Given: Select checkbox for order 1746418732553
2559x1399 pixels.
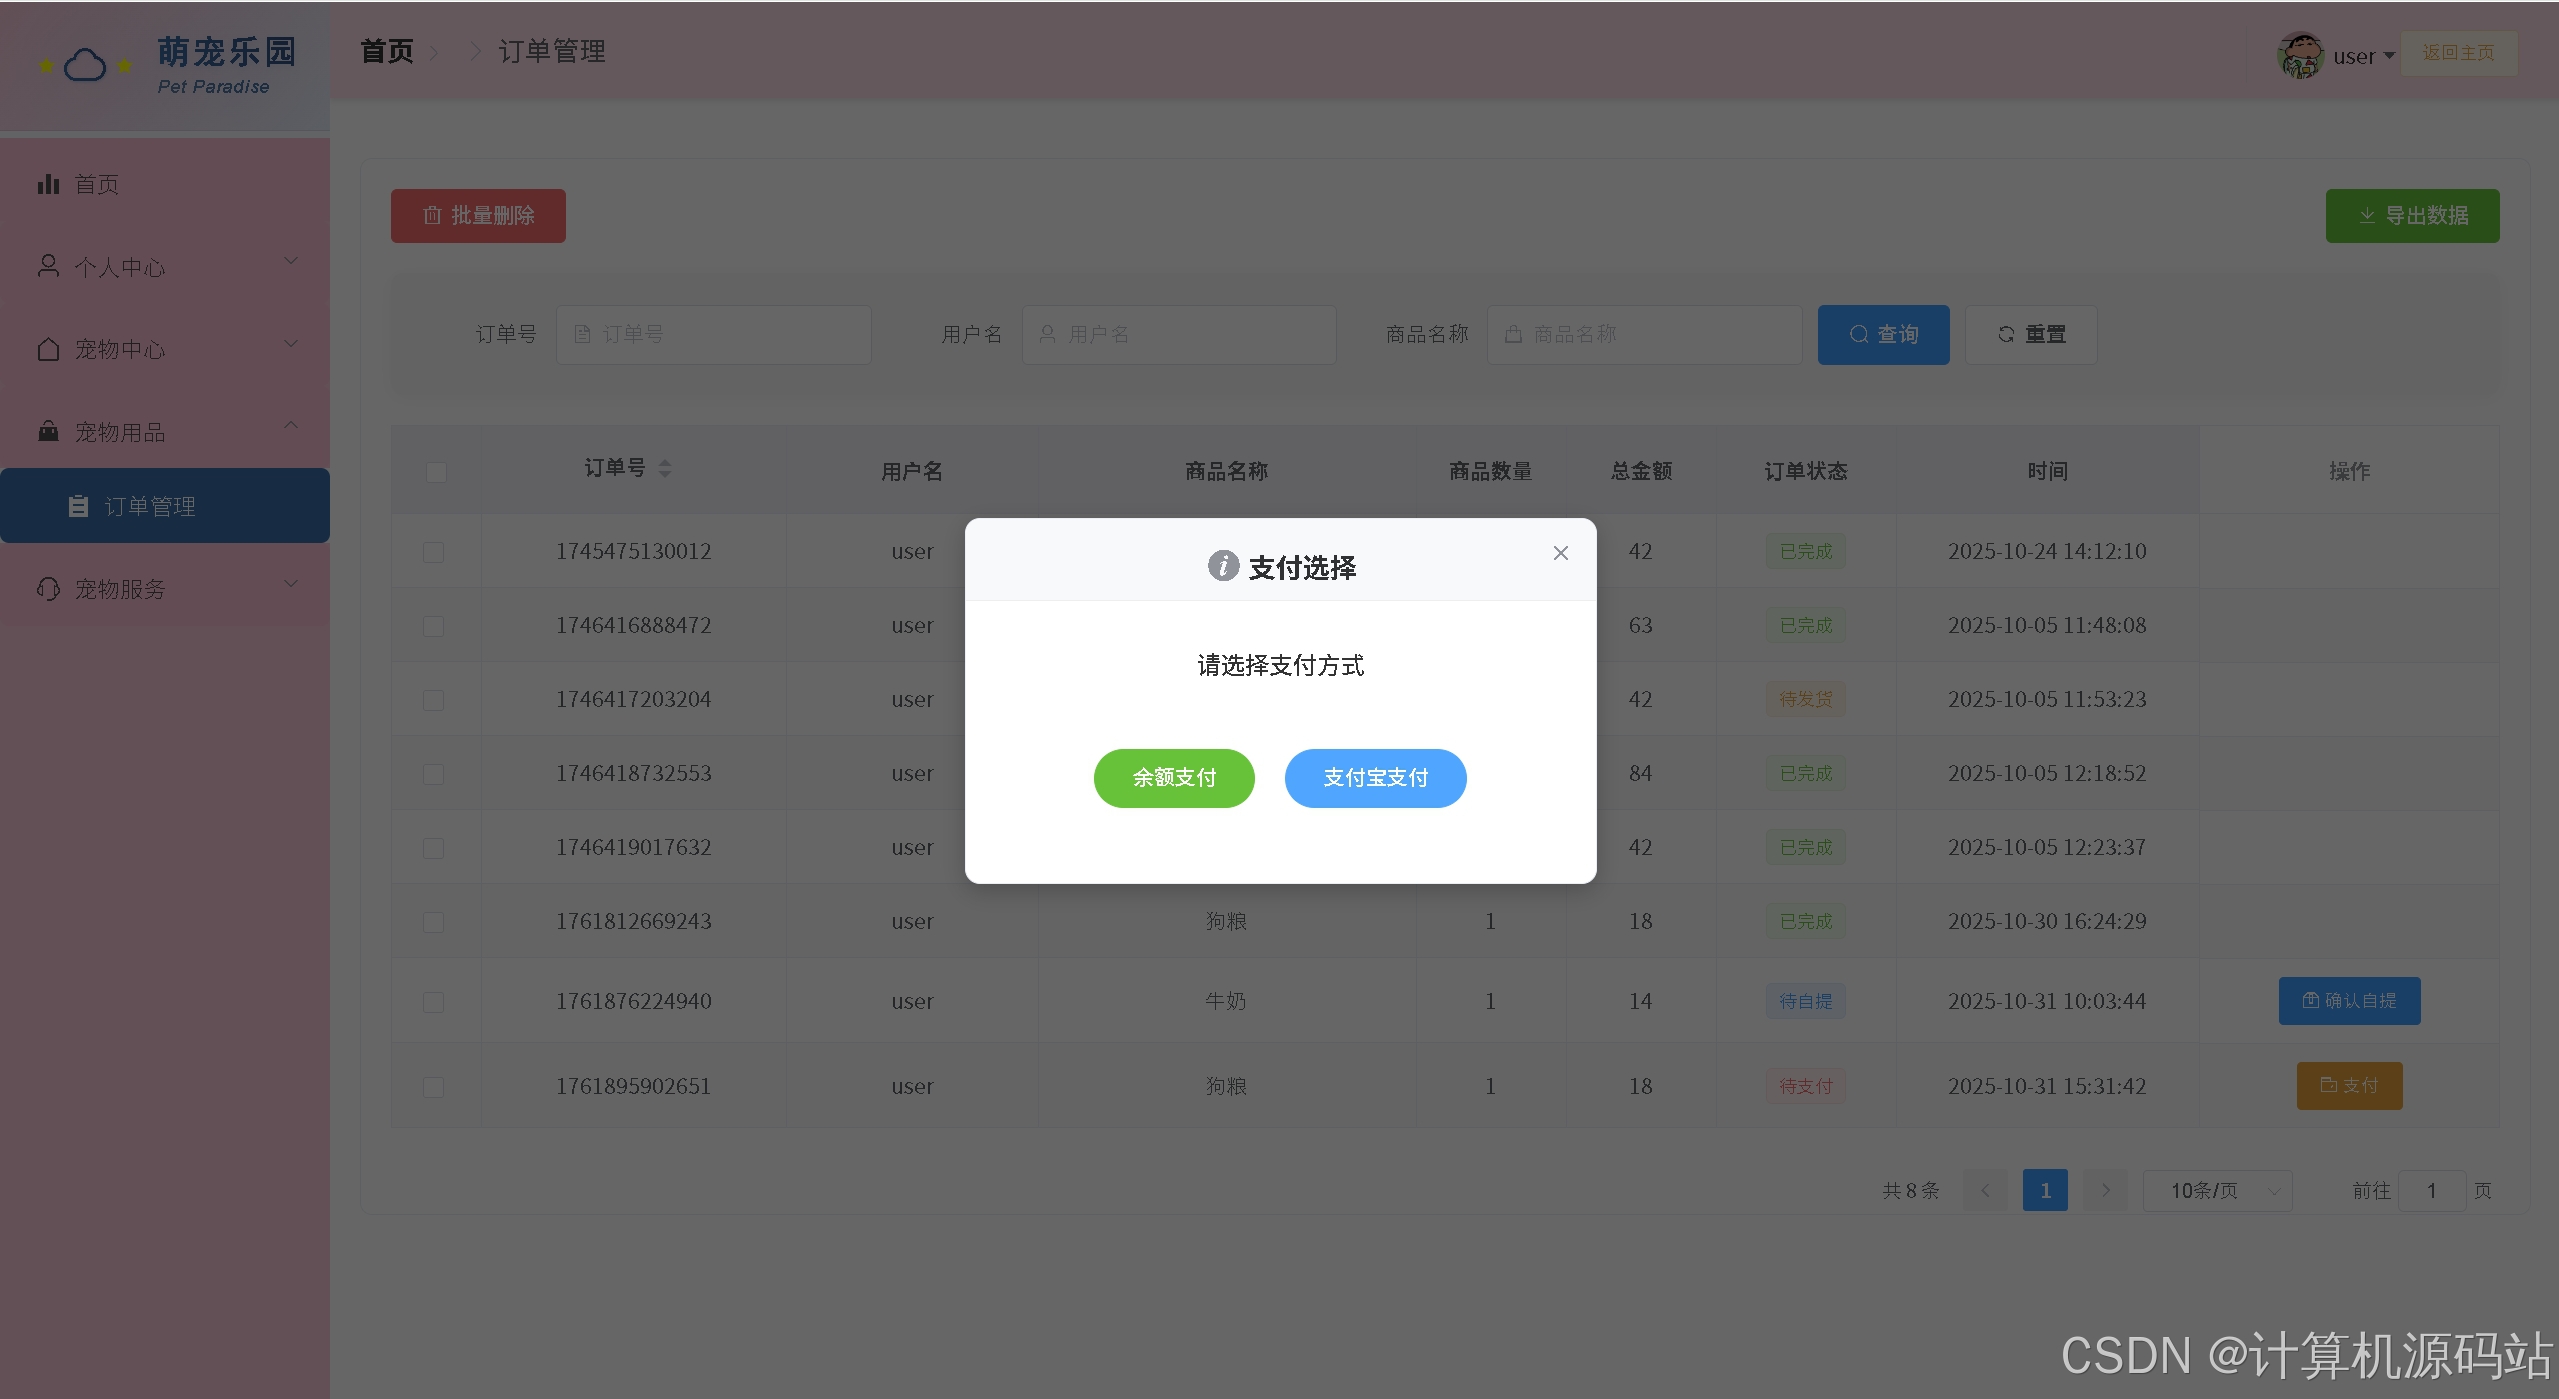Looking at the screenshot, I should [x=433, y=774].
